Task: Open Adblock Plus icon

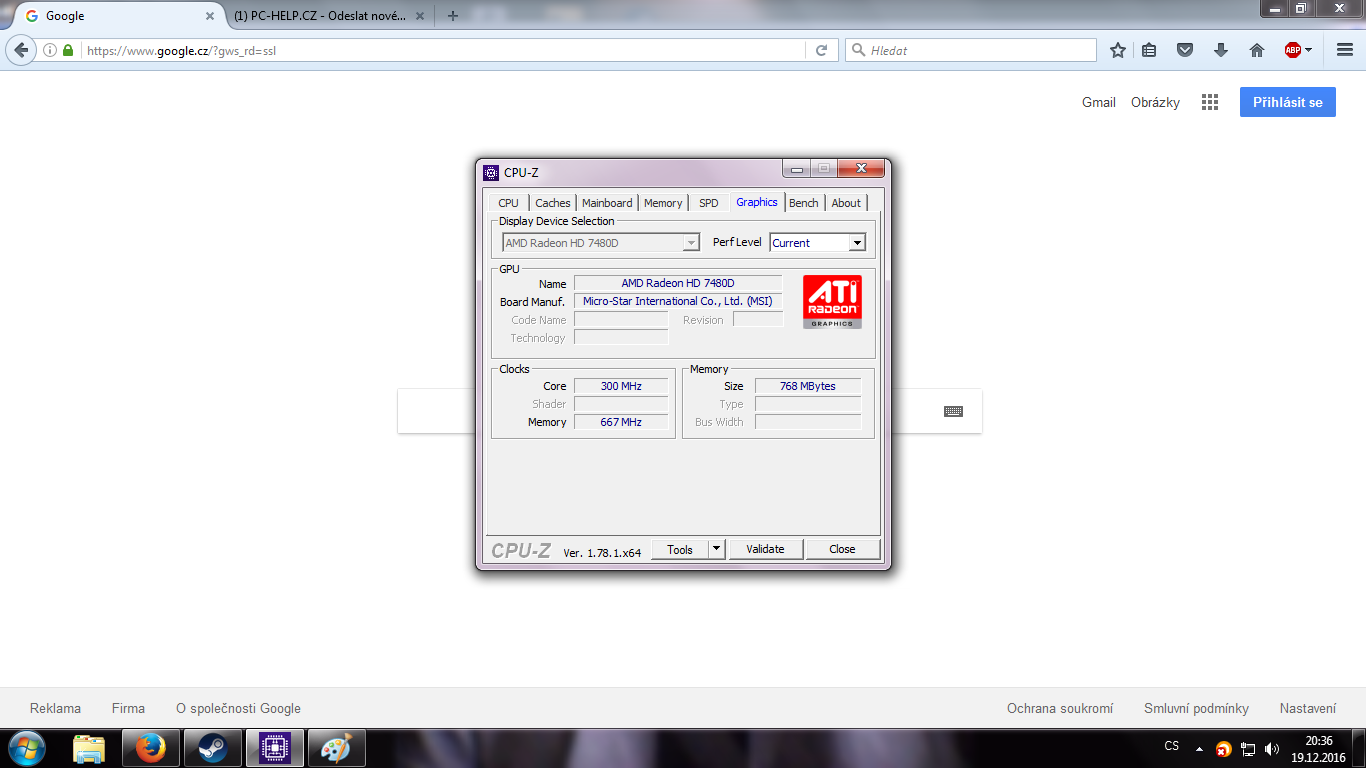Action: (x=1293, y=50)
